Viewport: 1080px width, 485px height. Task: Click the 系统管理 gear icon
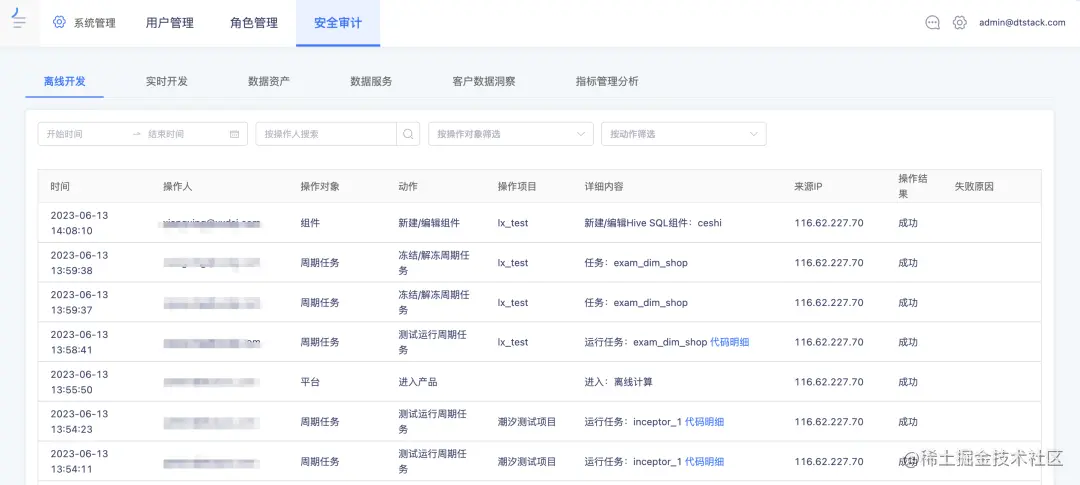pos(59,22)
